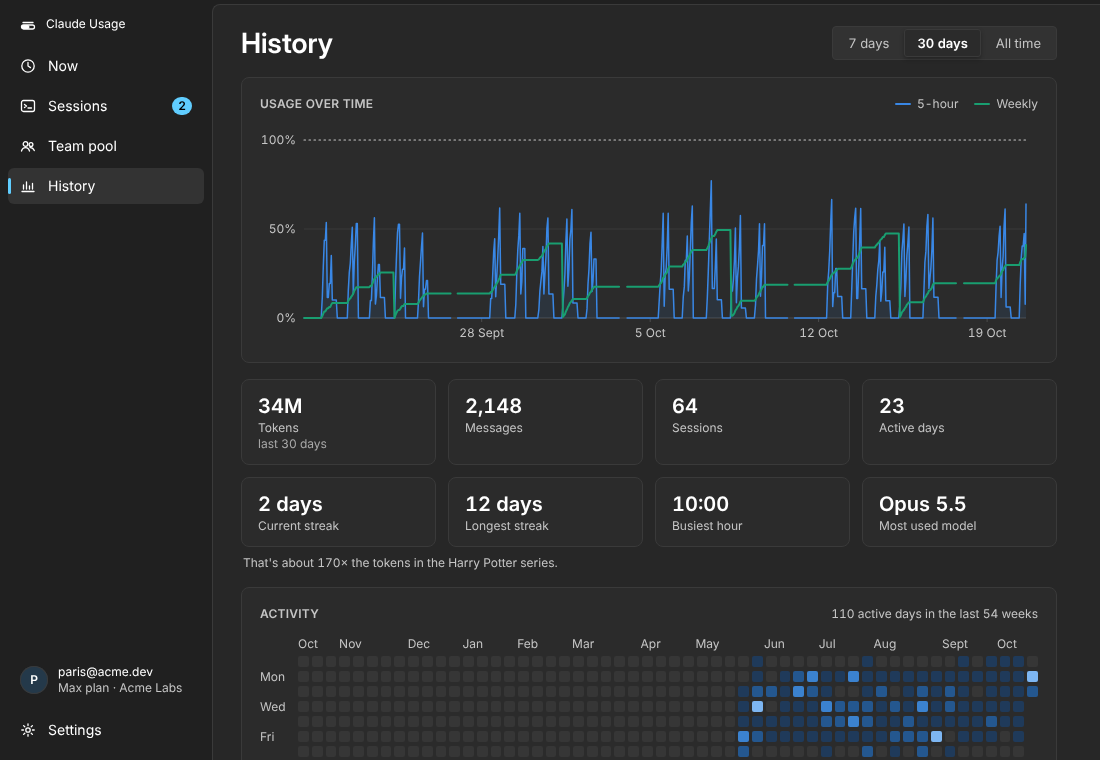Click the paris@acme.dev account email
Viewport: 1100px width, 760px height.
tap(105, 672)
